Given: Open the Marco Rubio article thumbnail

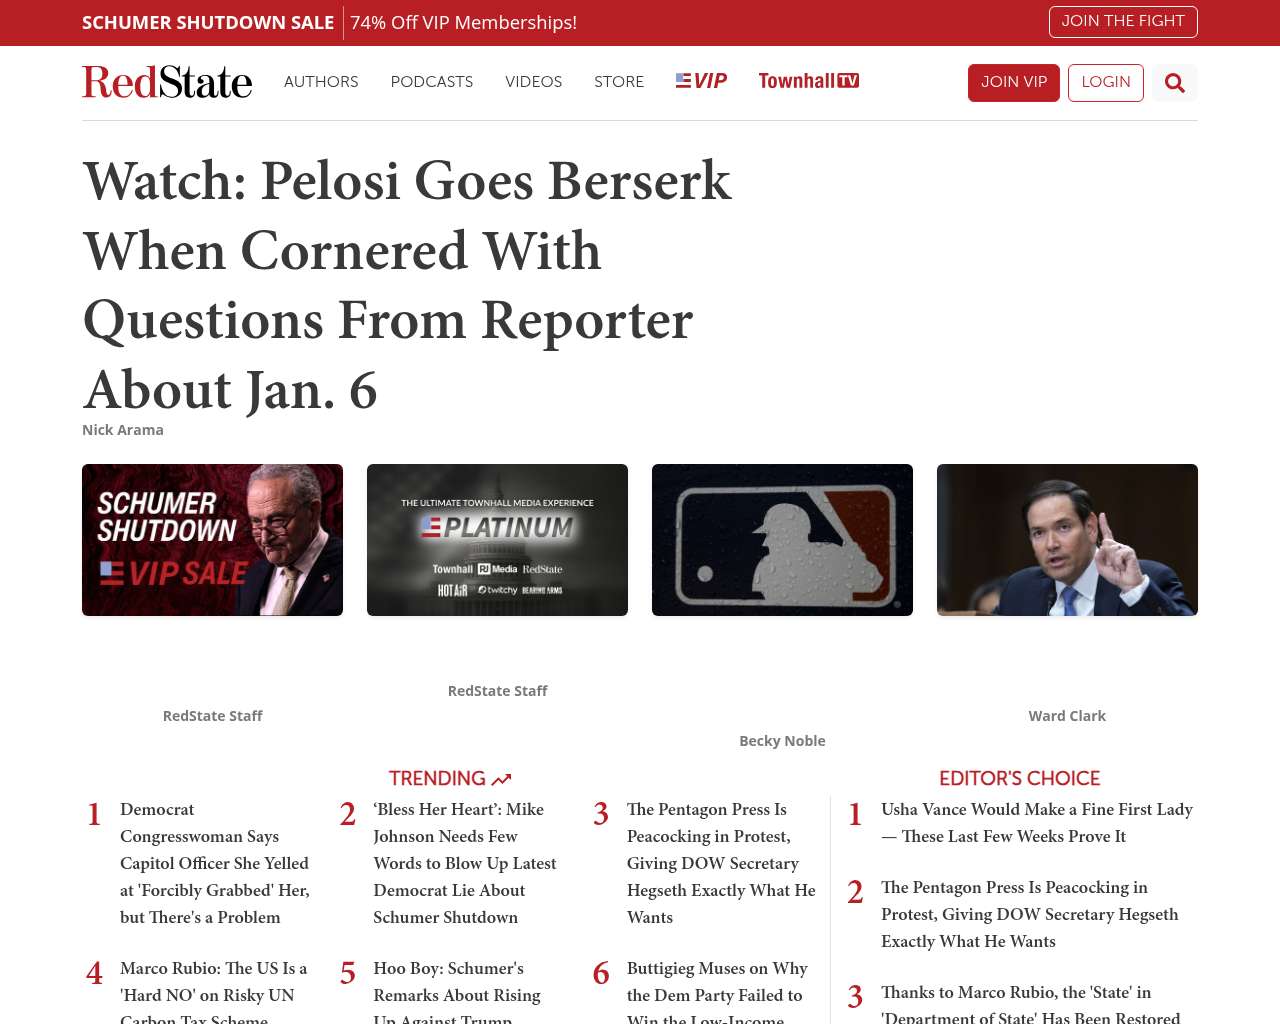Looking at the screenshot, I should point(1067,540).
